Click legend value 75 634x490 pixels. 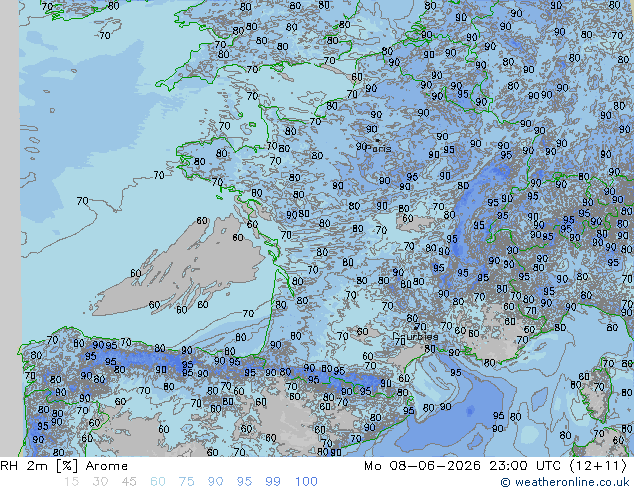[x=186, y=482]
